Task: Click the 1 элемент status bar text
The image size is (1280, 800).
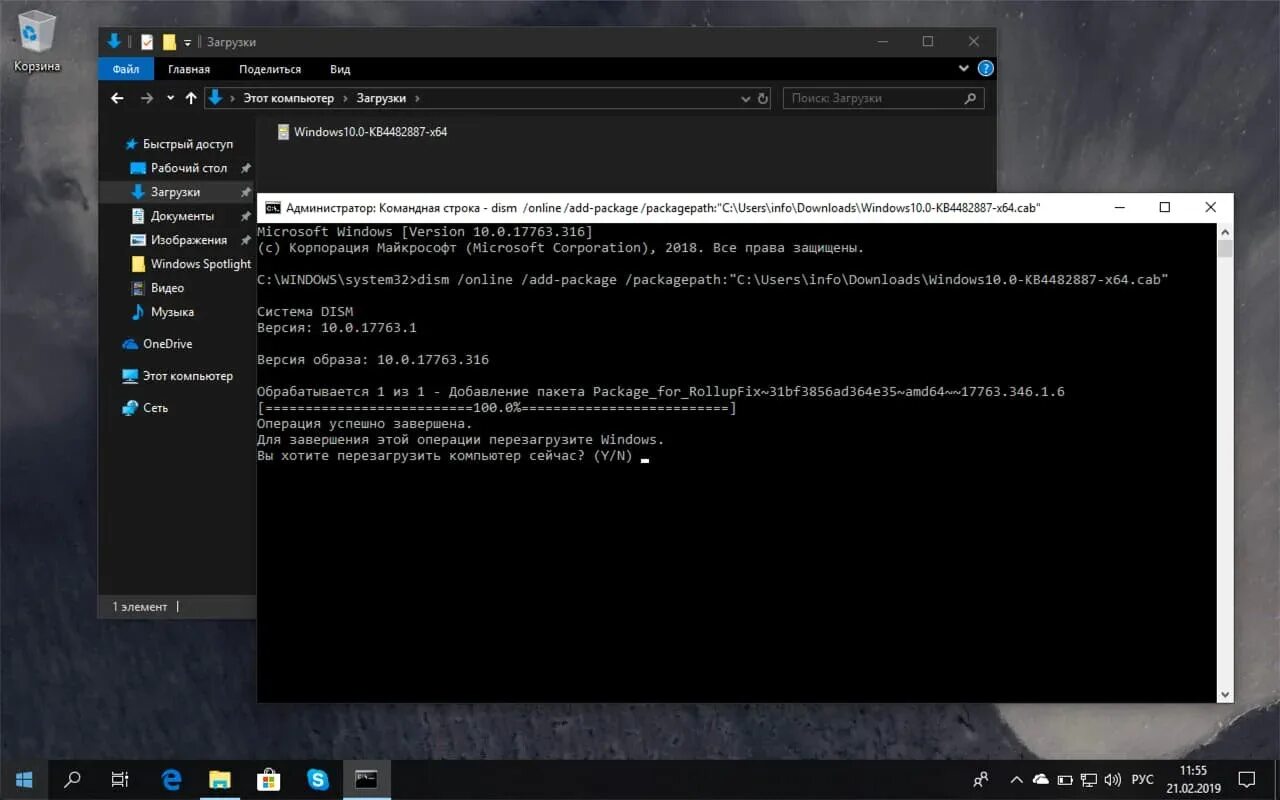Action: click(140, 607)
